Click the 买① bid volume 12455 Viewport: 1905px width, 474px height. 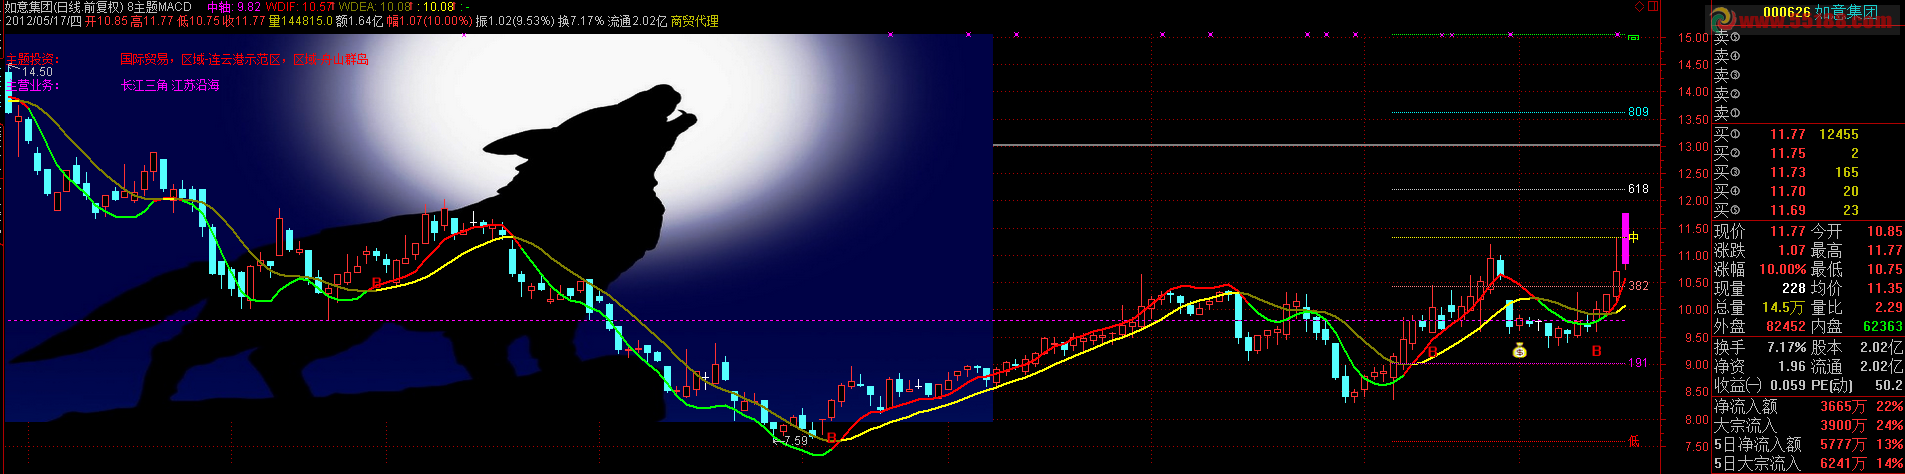pos(1839,134)
